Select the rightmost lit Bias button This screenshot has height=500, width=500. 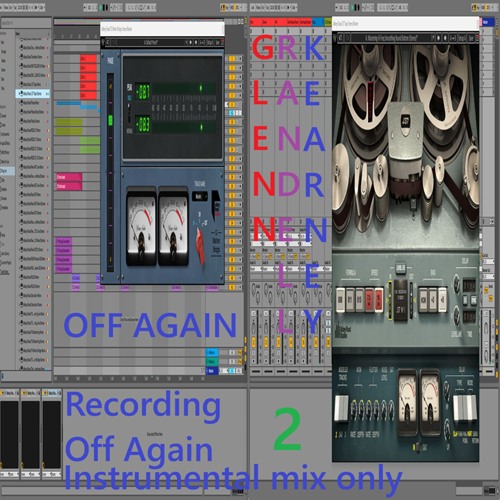tap(442, 299)
